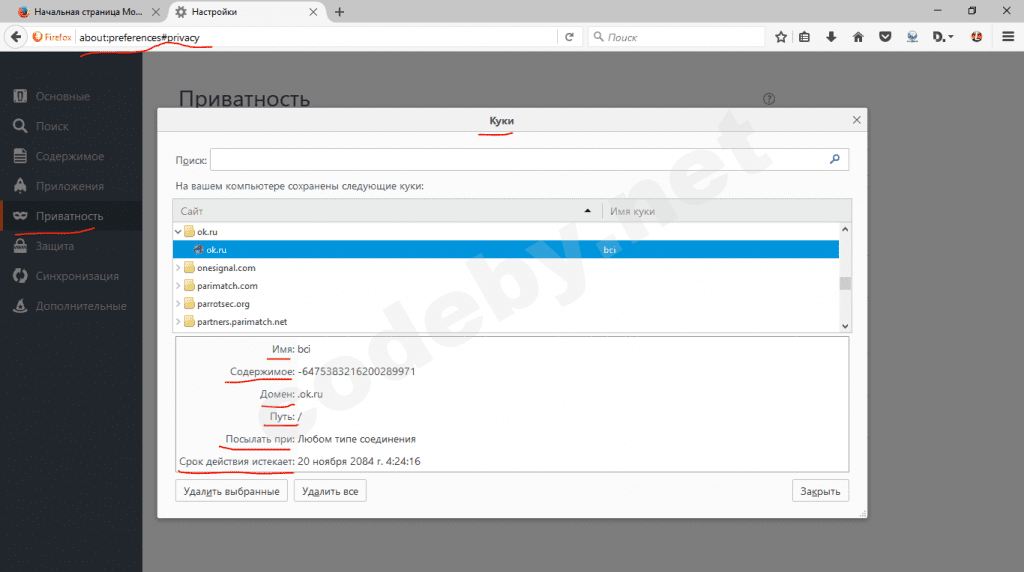Click the cookie list scroll down arrow
Image resolution: width=1024 pixels, height=572 pixels.
point(845,326)
